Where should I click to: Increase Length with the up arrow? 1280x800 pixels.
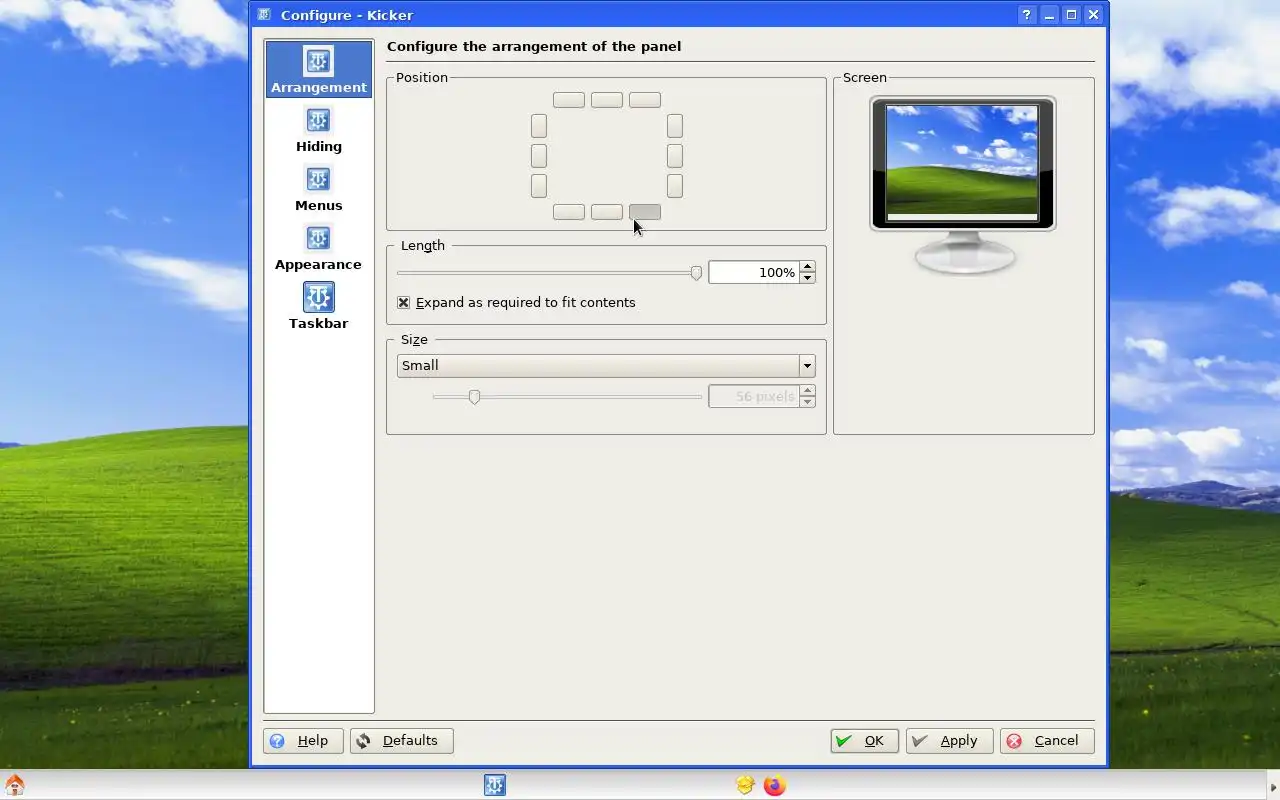coord(807,267)
